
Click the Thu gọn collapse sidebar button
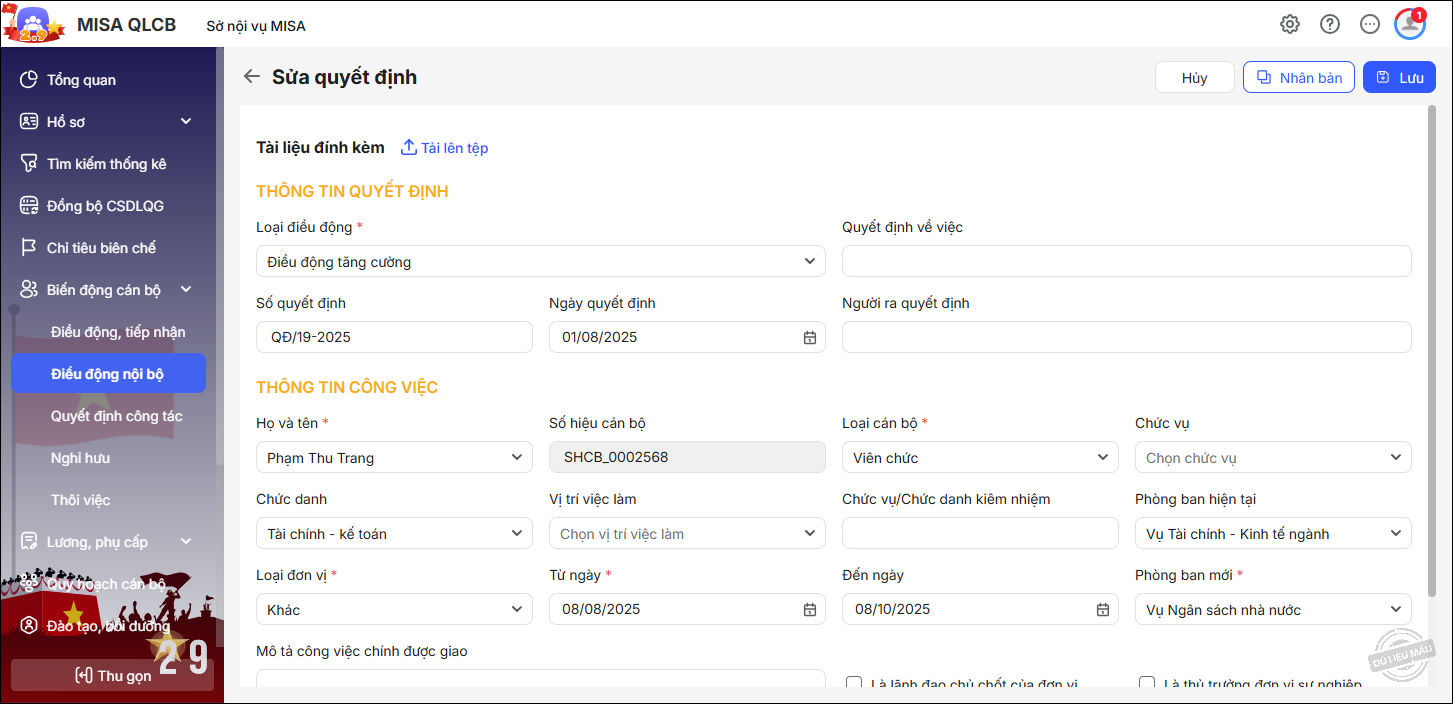112,676
